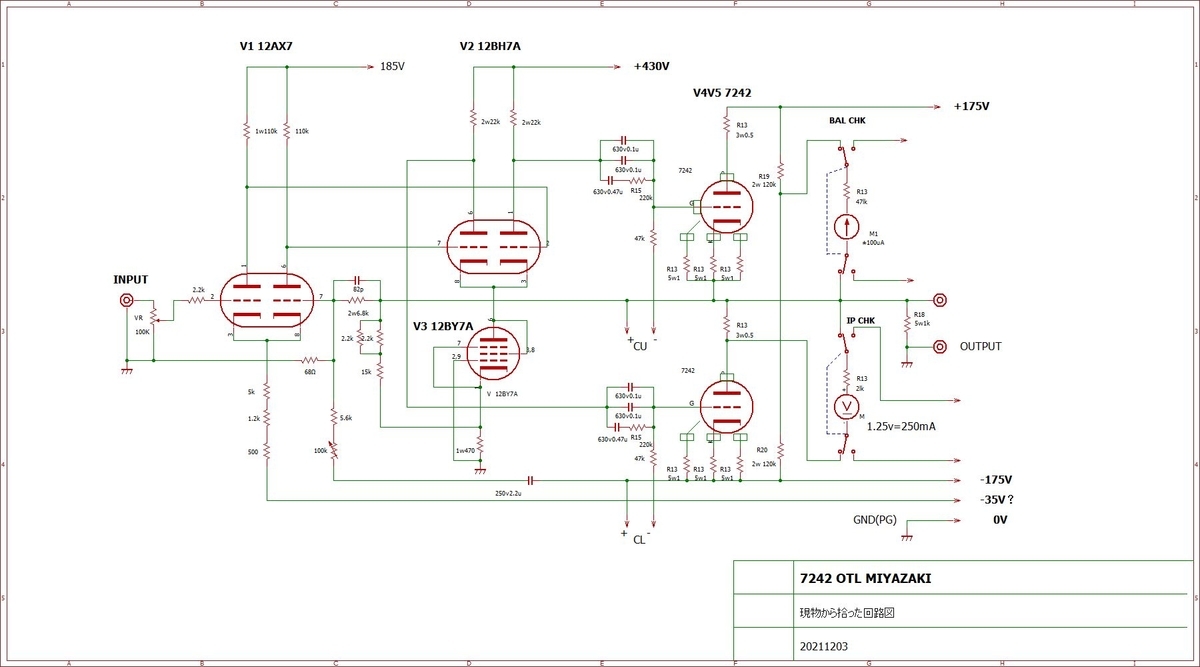
Task: Click the '1.25v=250mA' annotation
Action: [903, 425]
